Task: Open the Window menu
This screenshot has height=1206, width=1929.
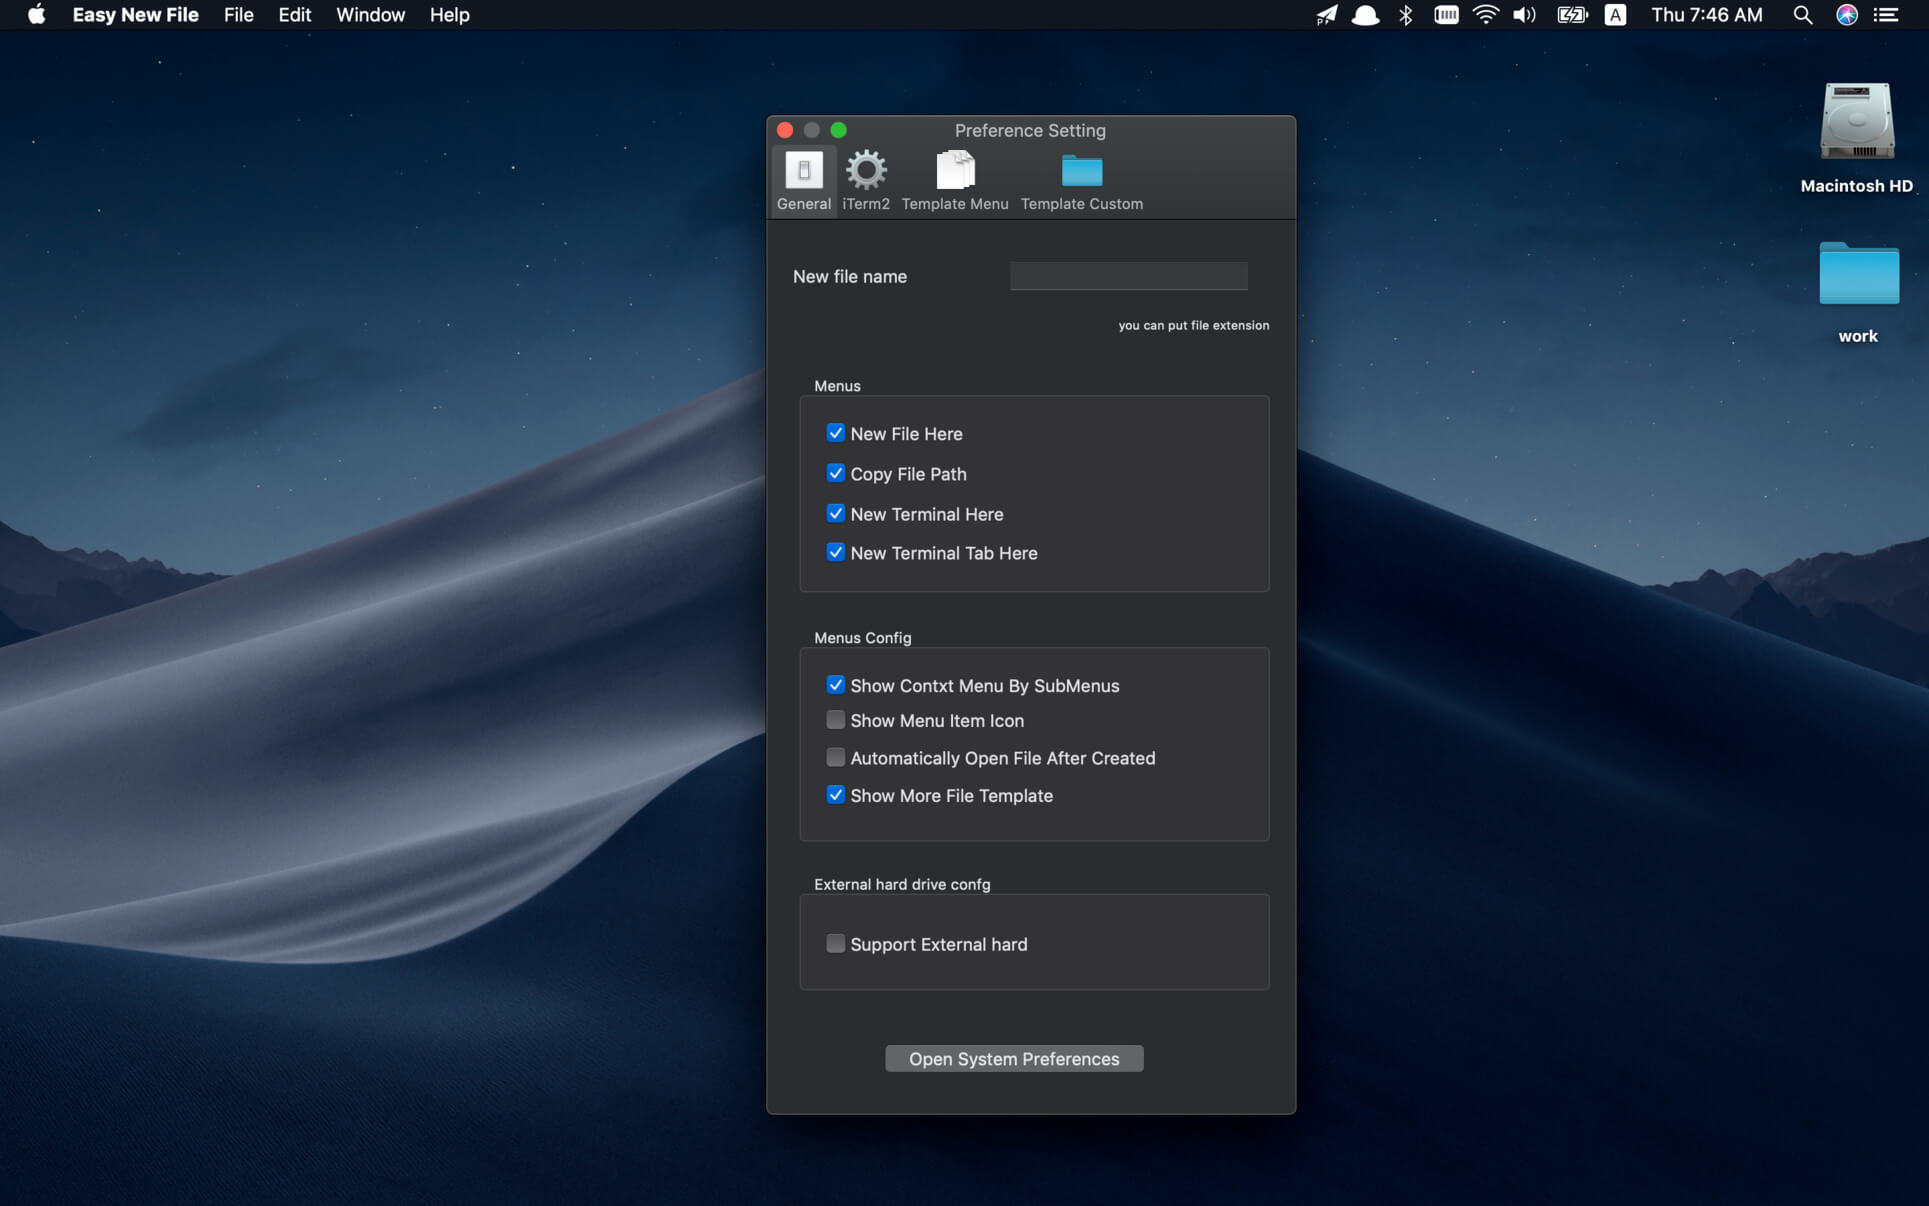Action: [370, 15]
